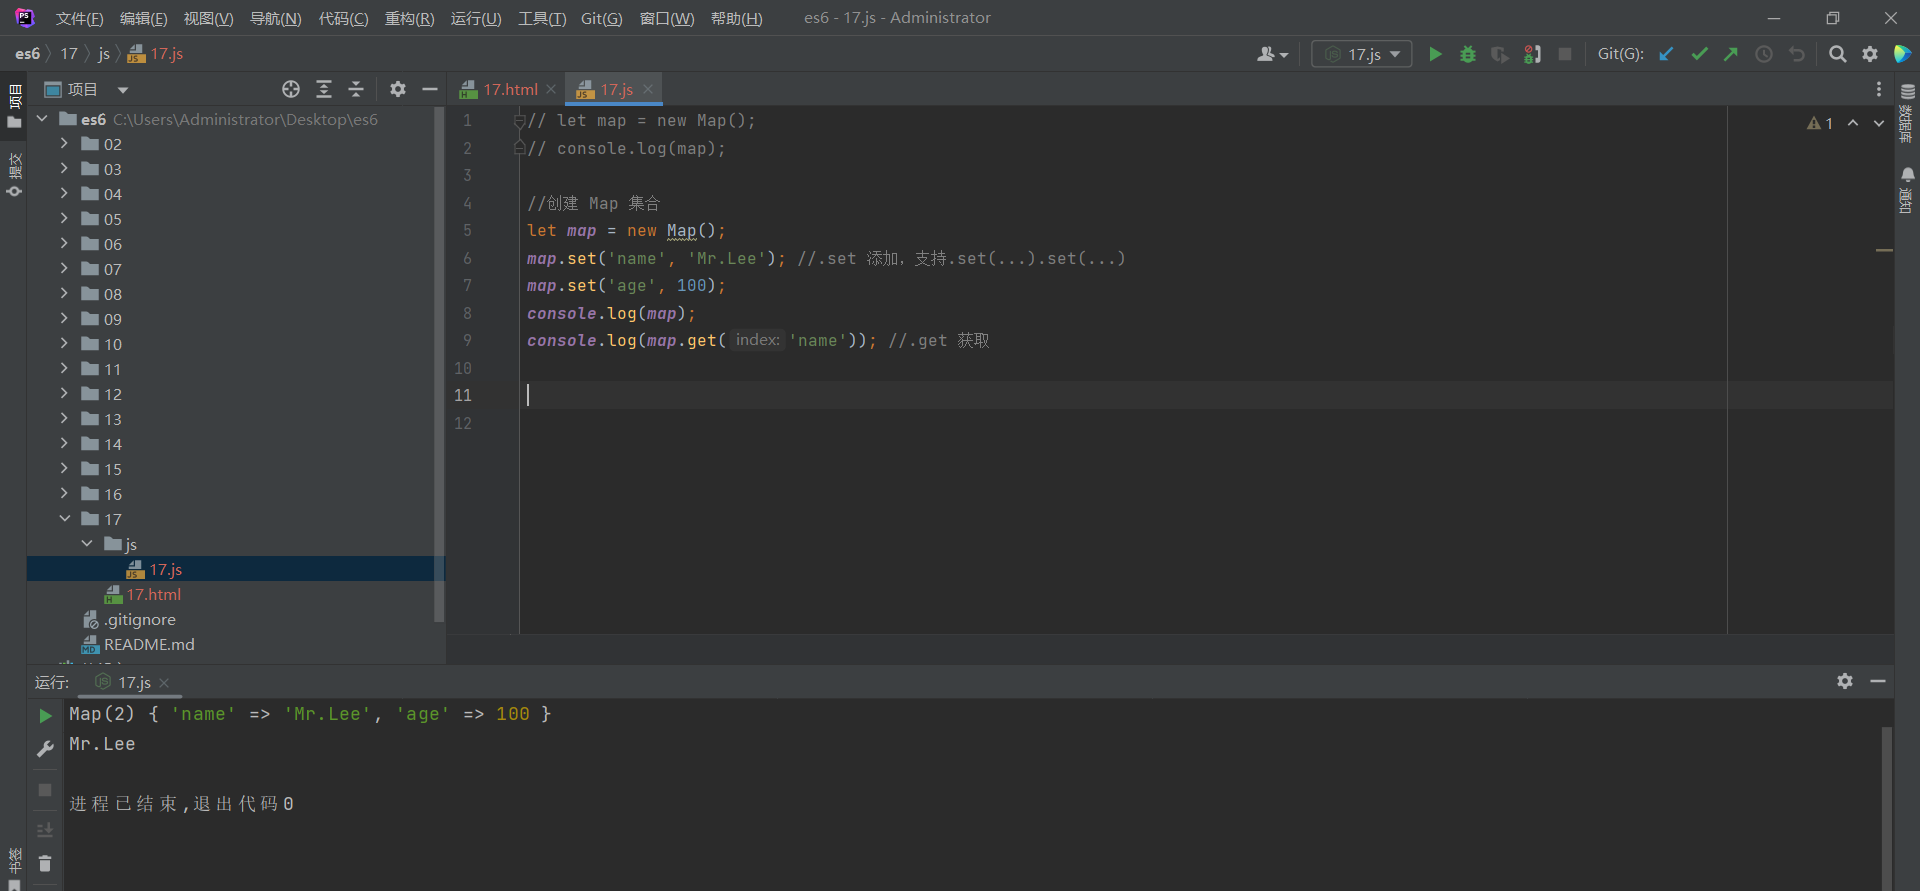This screenshot has height=891, width=1920.
Task: Close the 17.js run tab
Action: (x=164, y=683)
